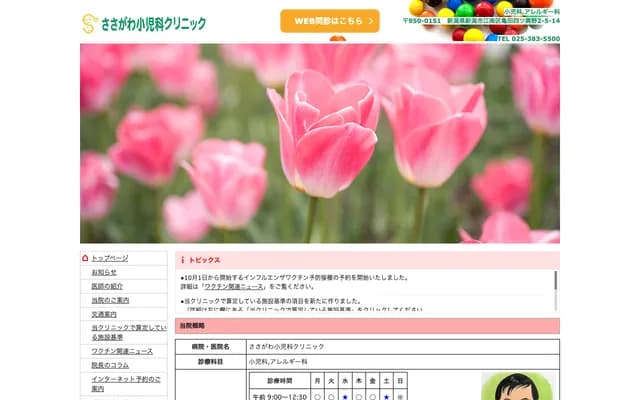The height and width of the screenshot is (400, 640).
Task: Click the トピックス heading marker icon
Action: 183,260
